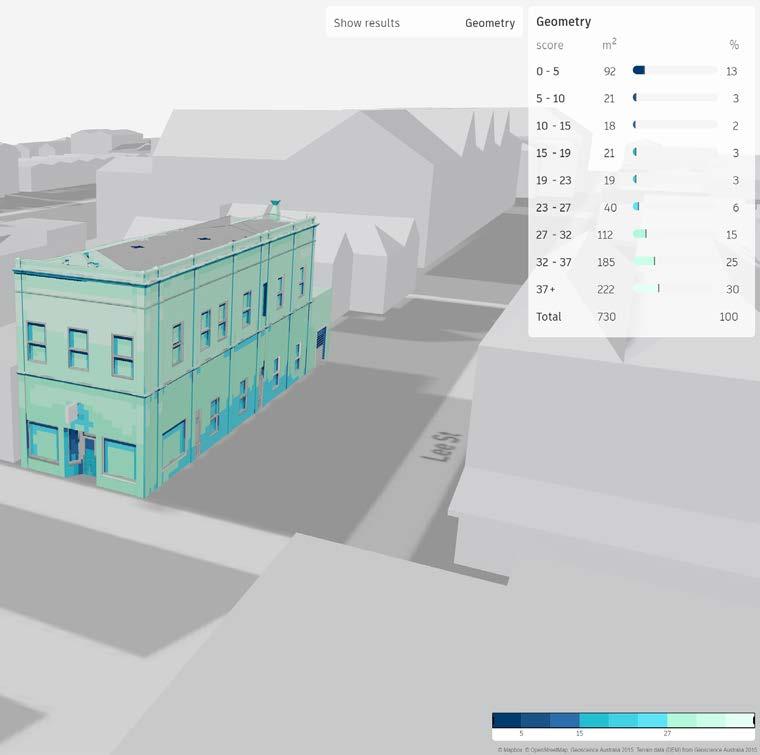The image size is (760, 755).
Task: Pick the darkest navy swatch in color legend
Action: [x=507, y=720]
